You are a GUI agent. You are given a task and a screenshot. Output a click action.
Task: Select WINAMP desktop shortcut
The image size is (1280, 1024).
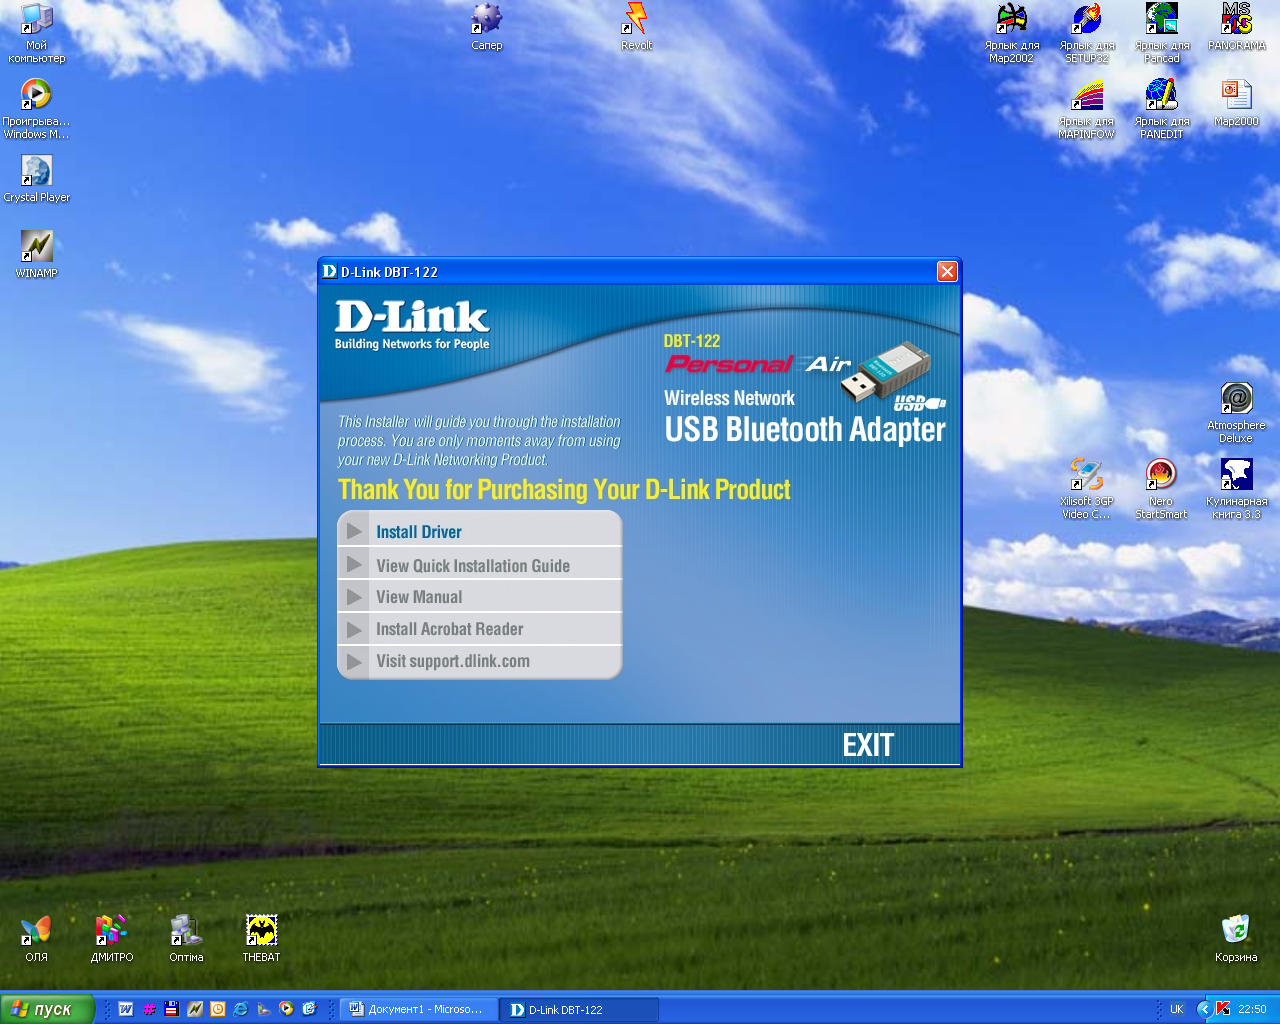point(37,254)
